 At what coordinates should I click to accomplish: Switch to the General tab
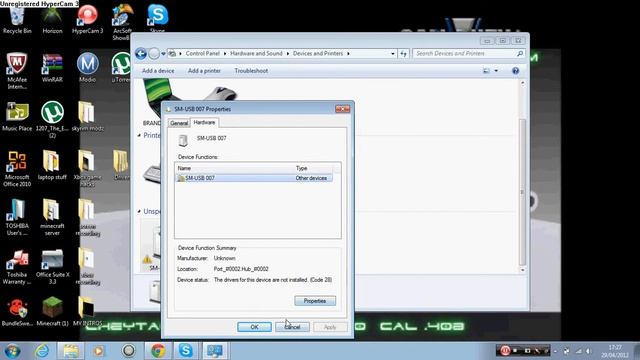click(x=179, y=123)
